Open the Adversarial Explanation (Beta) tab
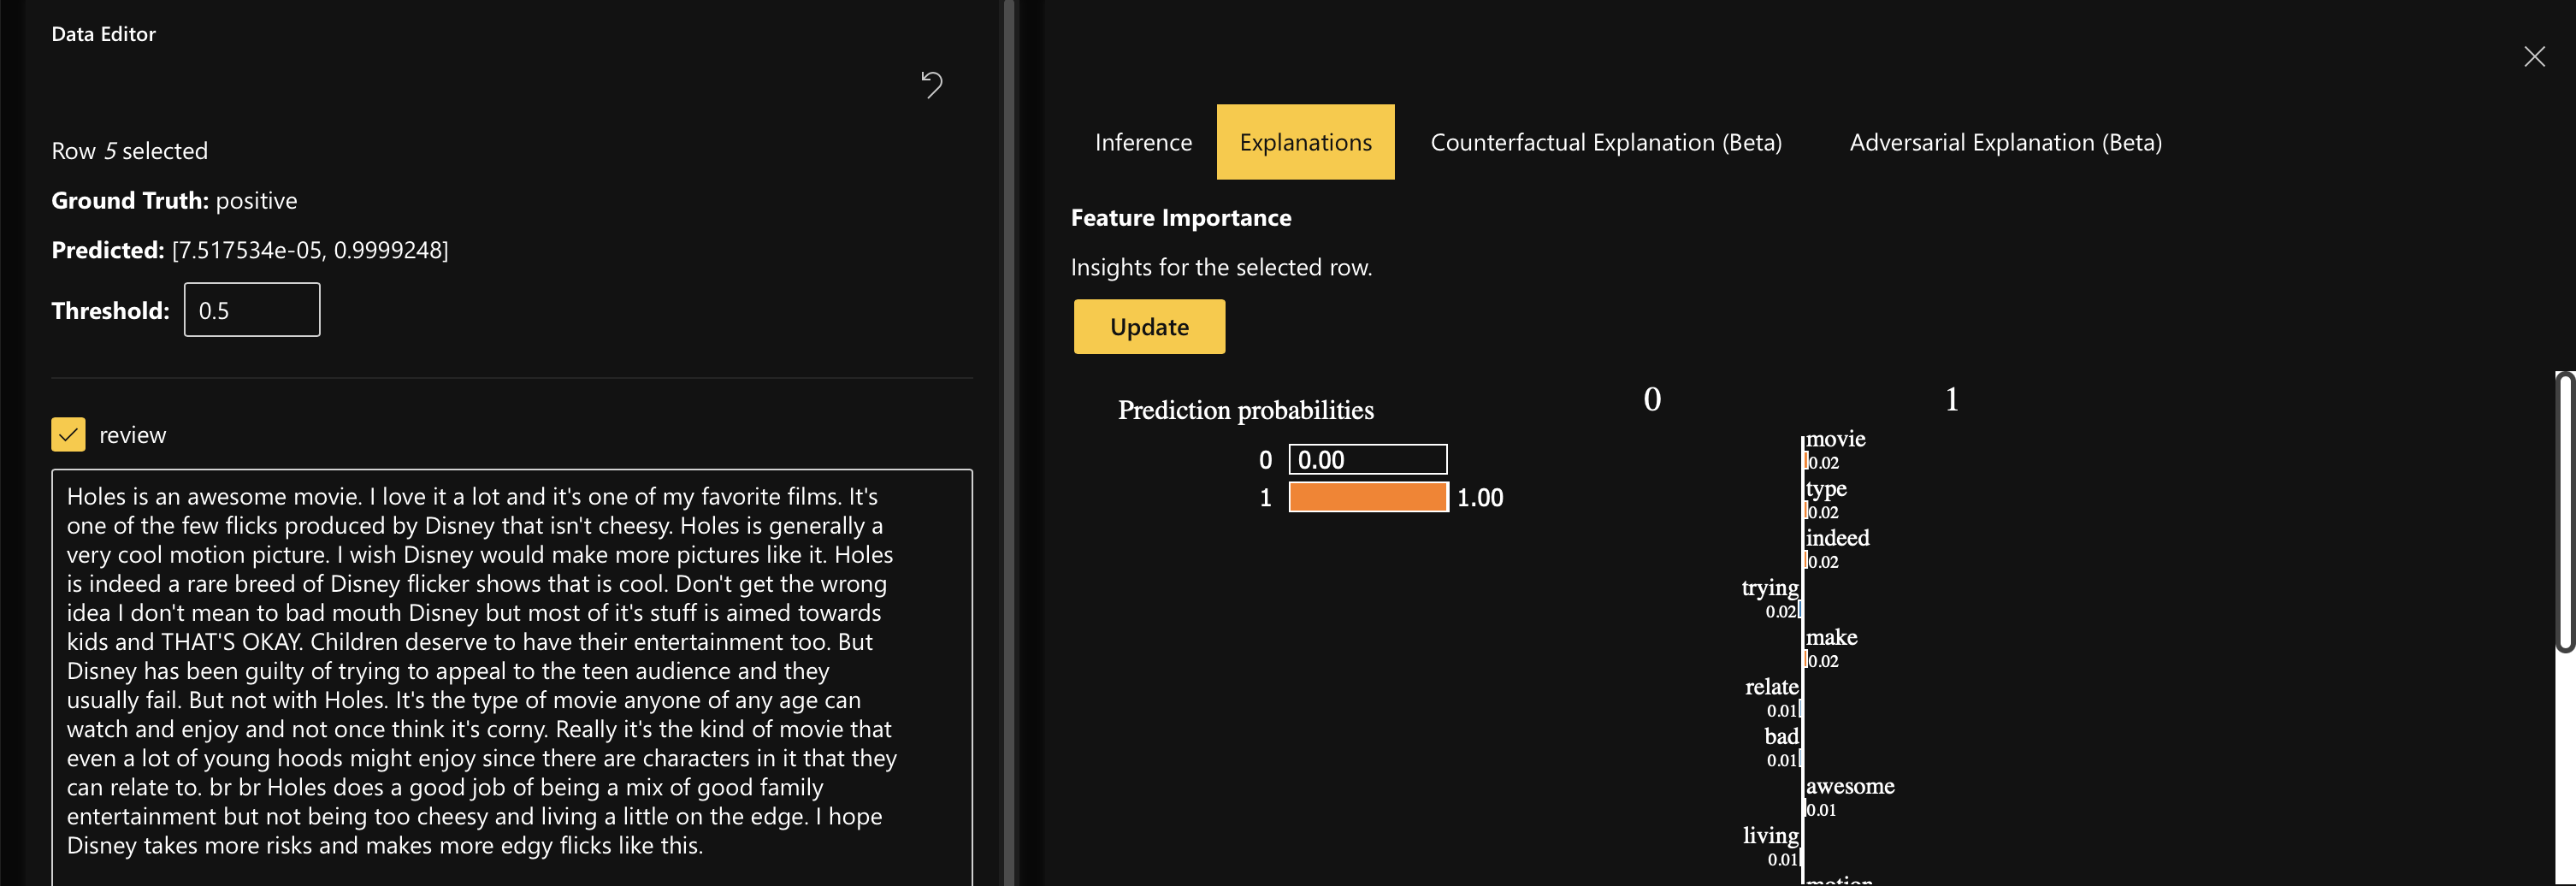 (x=2004, y=143)
